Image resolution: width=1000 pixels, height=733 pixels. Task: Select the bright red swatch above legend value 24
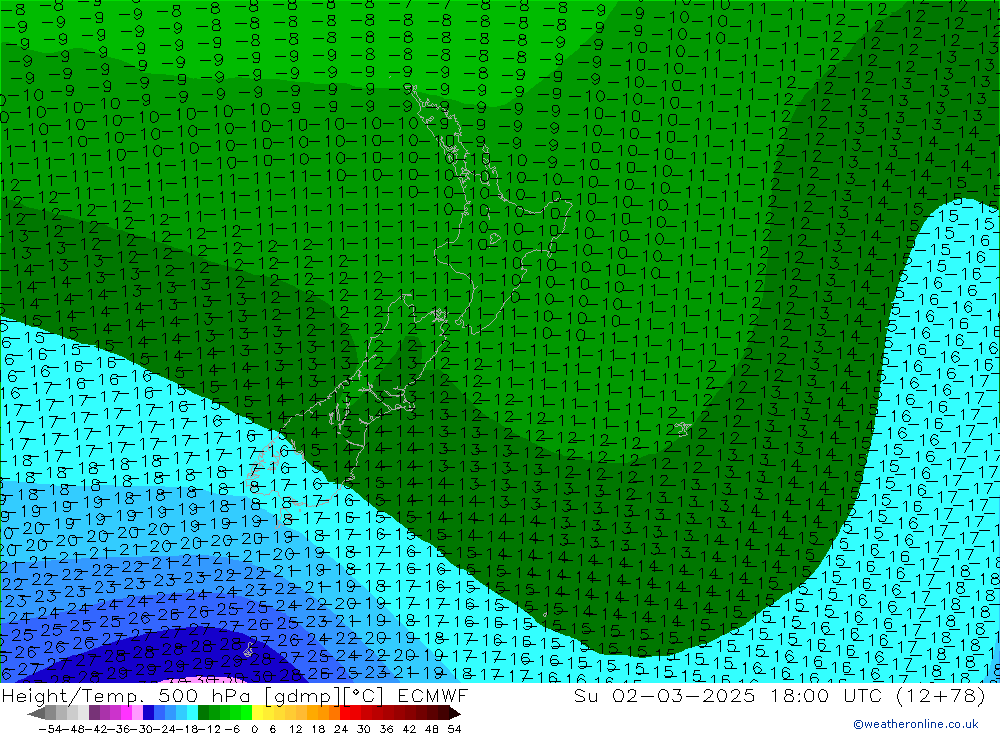coord(345,713)
